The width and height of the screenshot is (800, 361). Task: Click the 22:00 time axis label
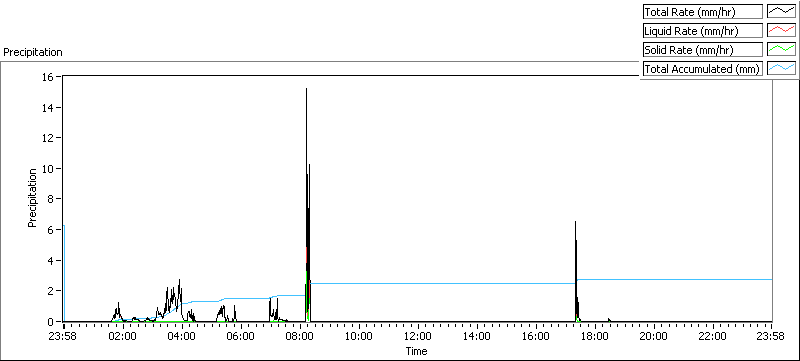[x=713, y=336]
